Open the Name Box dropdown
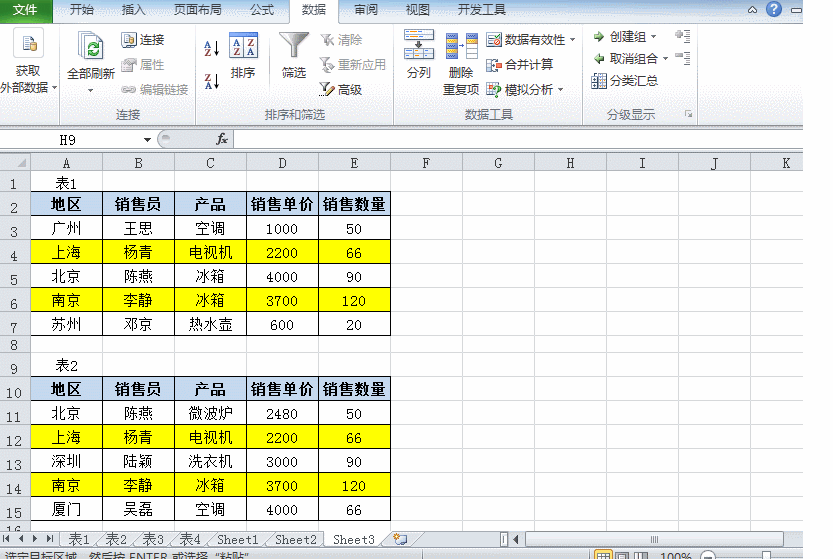The height and width of the screenshot is (559, 833). pos(147,140)
